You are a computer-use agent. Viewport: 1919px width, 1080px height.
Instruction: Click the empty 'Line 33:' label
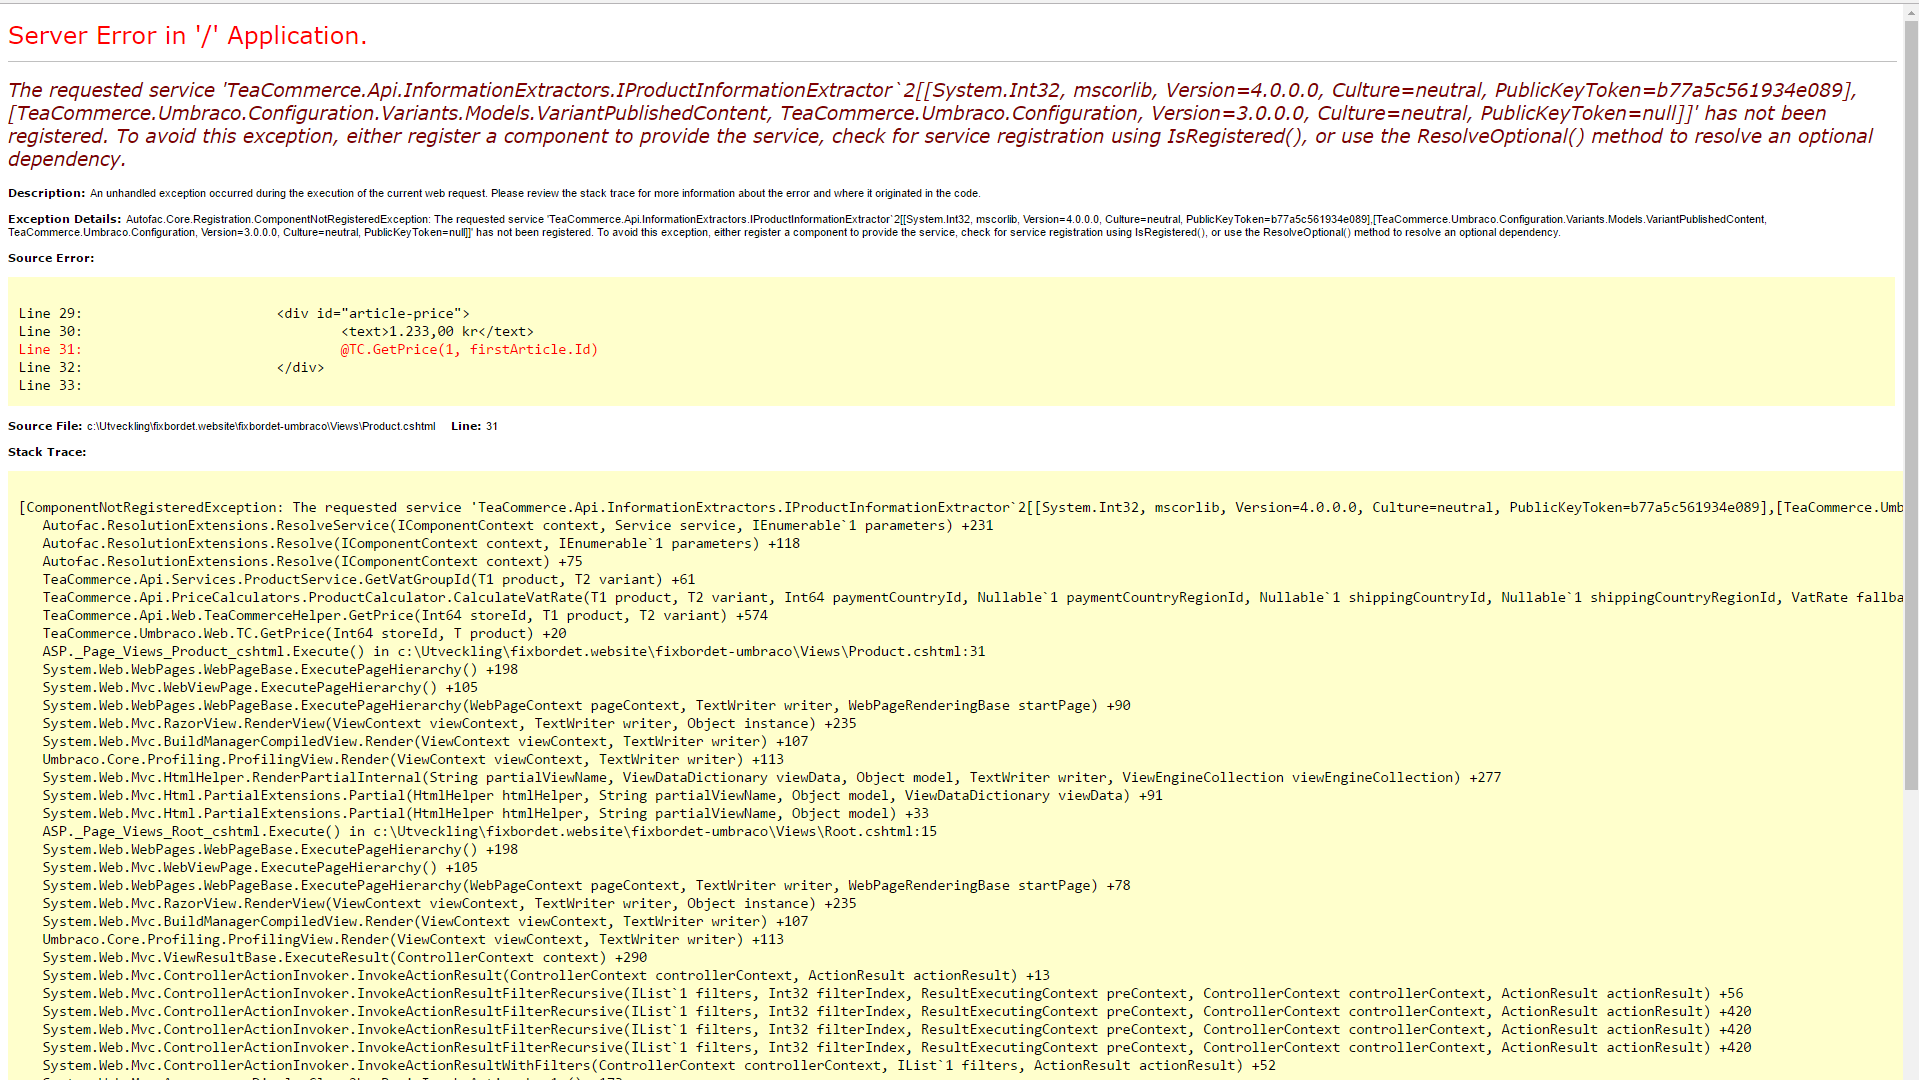(50, 385)
